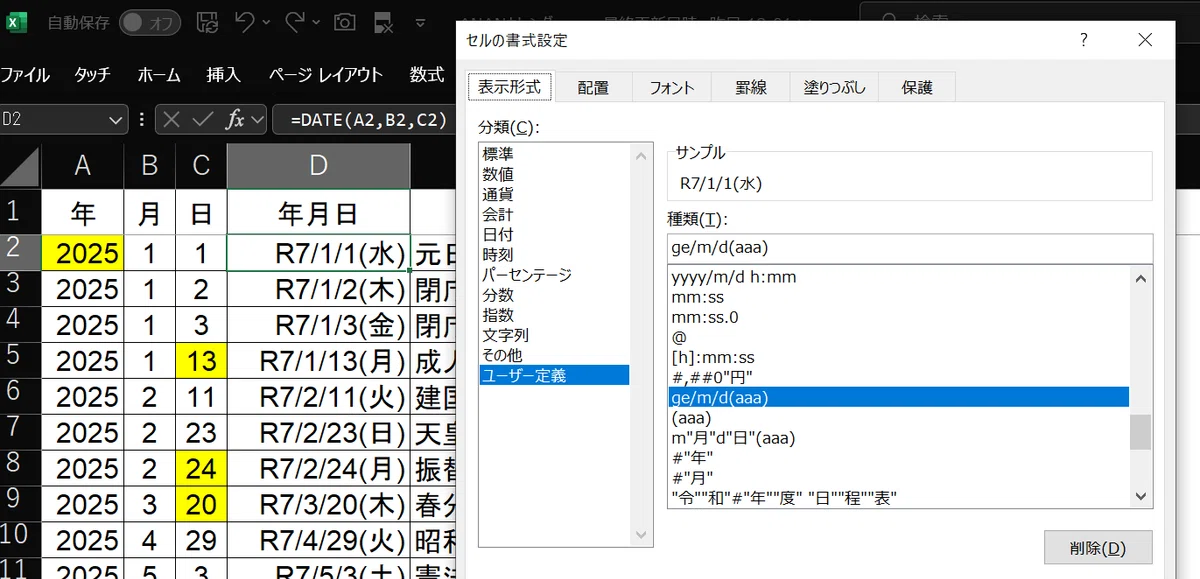
Task: Select column A header
Action: (x=82, y=166)
